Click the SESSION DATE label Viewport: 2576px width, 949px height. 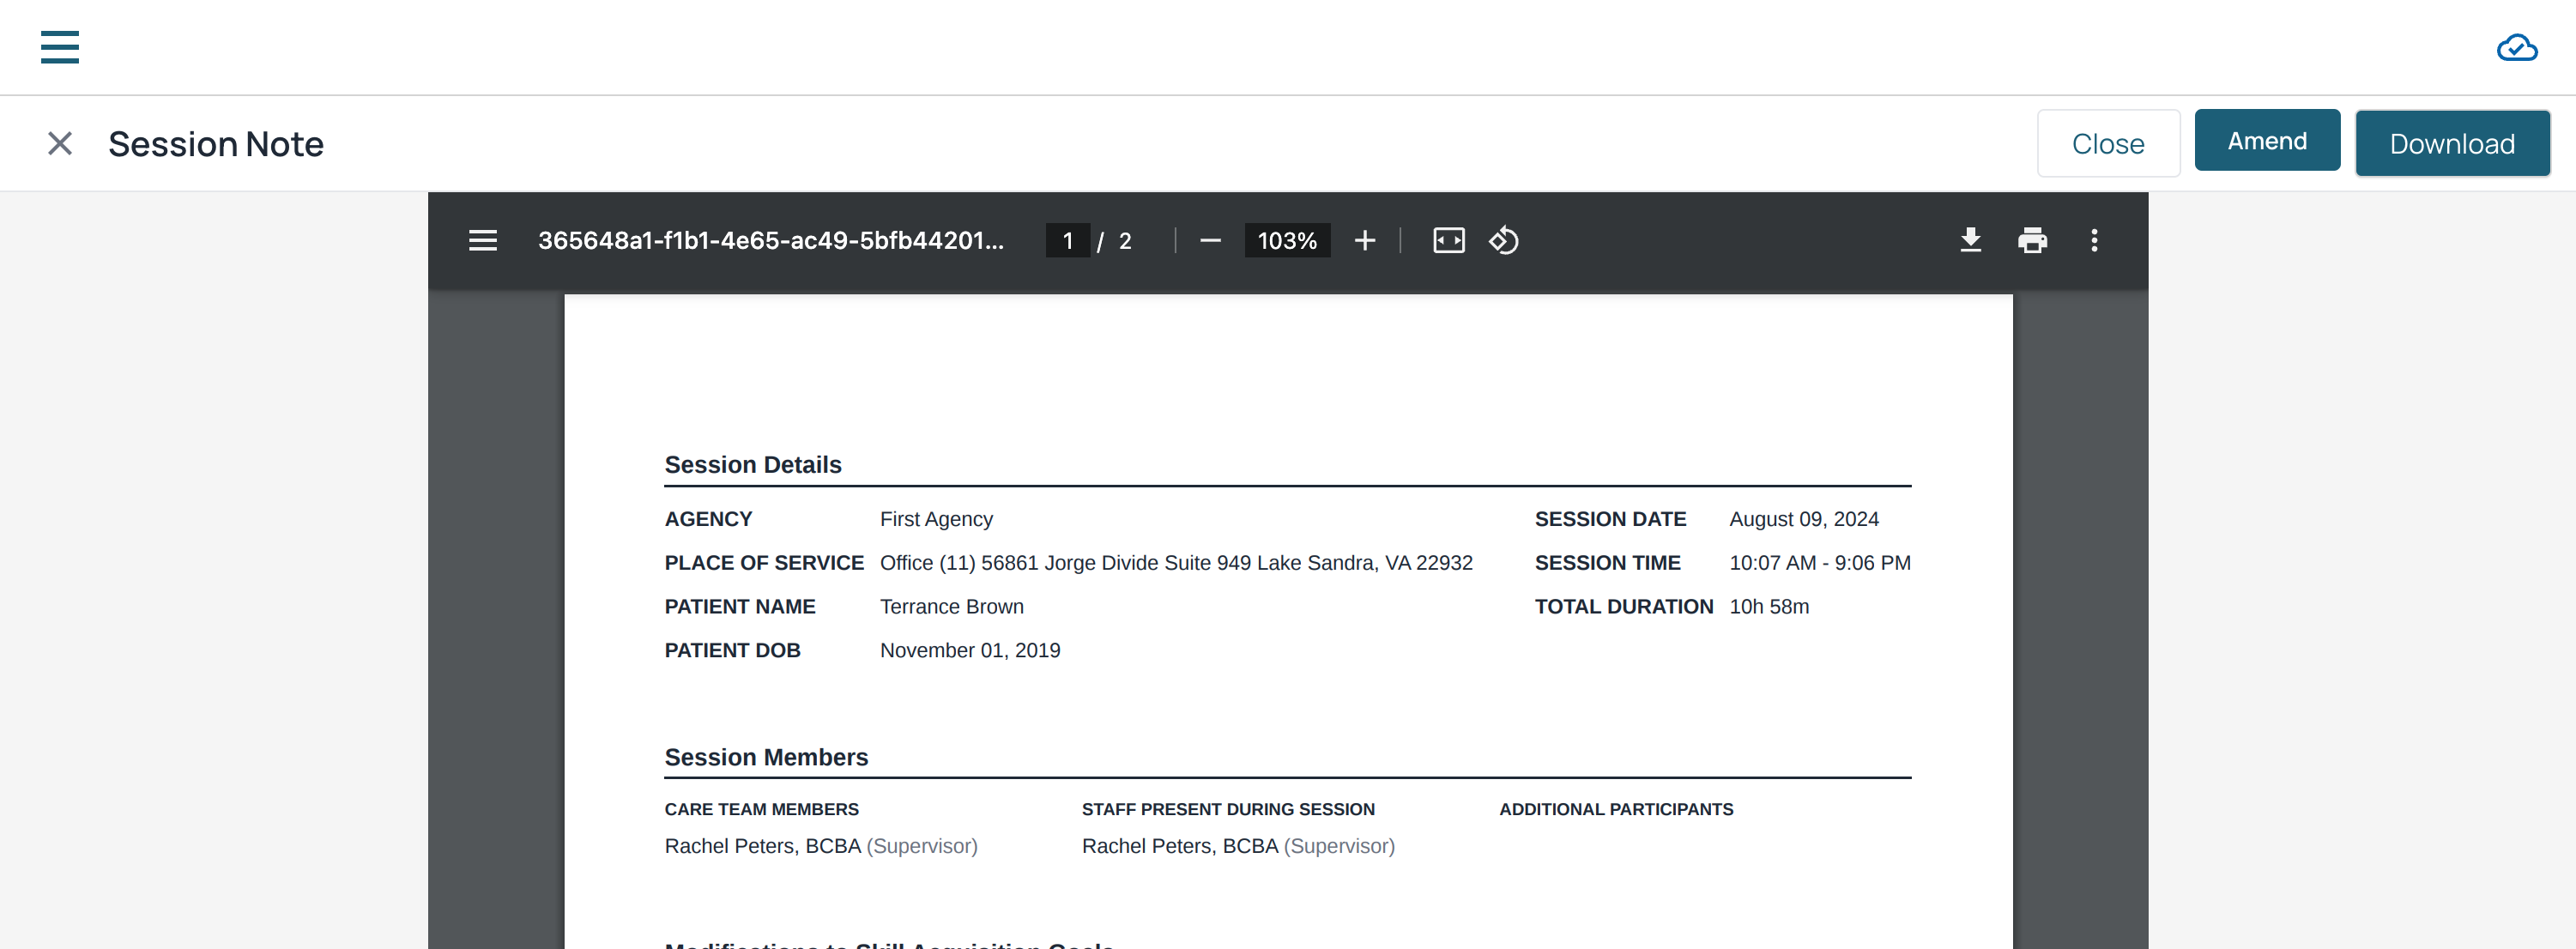coord(1610,519)
